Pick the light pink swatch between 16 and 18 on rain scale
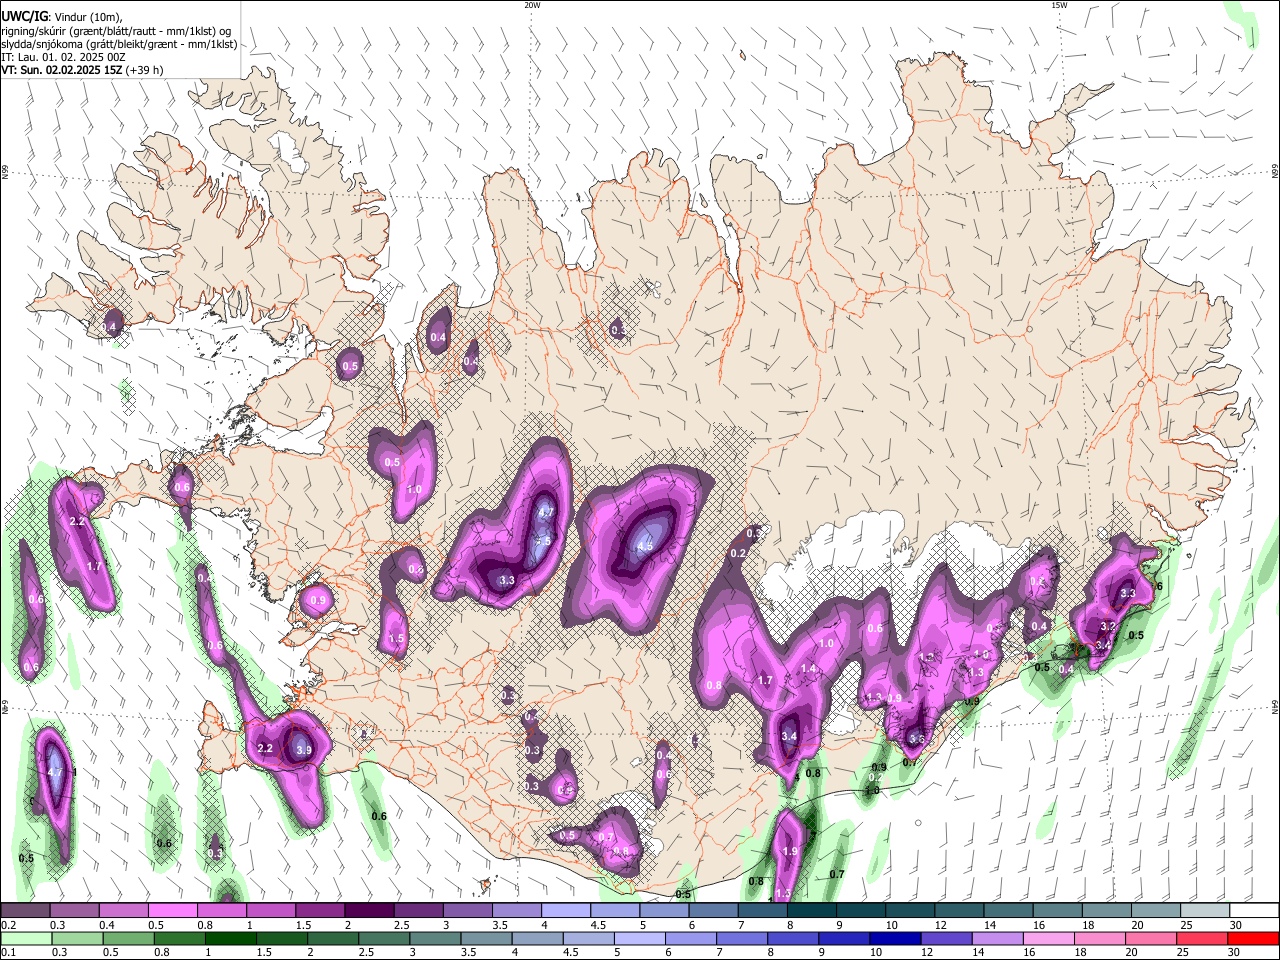 [1049, 938]
